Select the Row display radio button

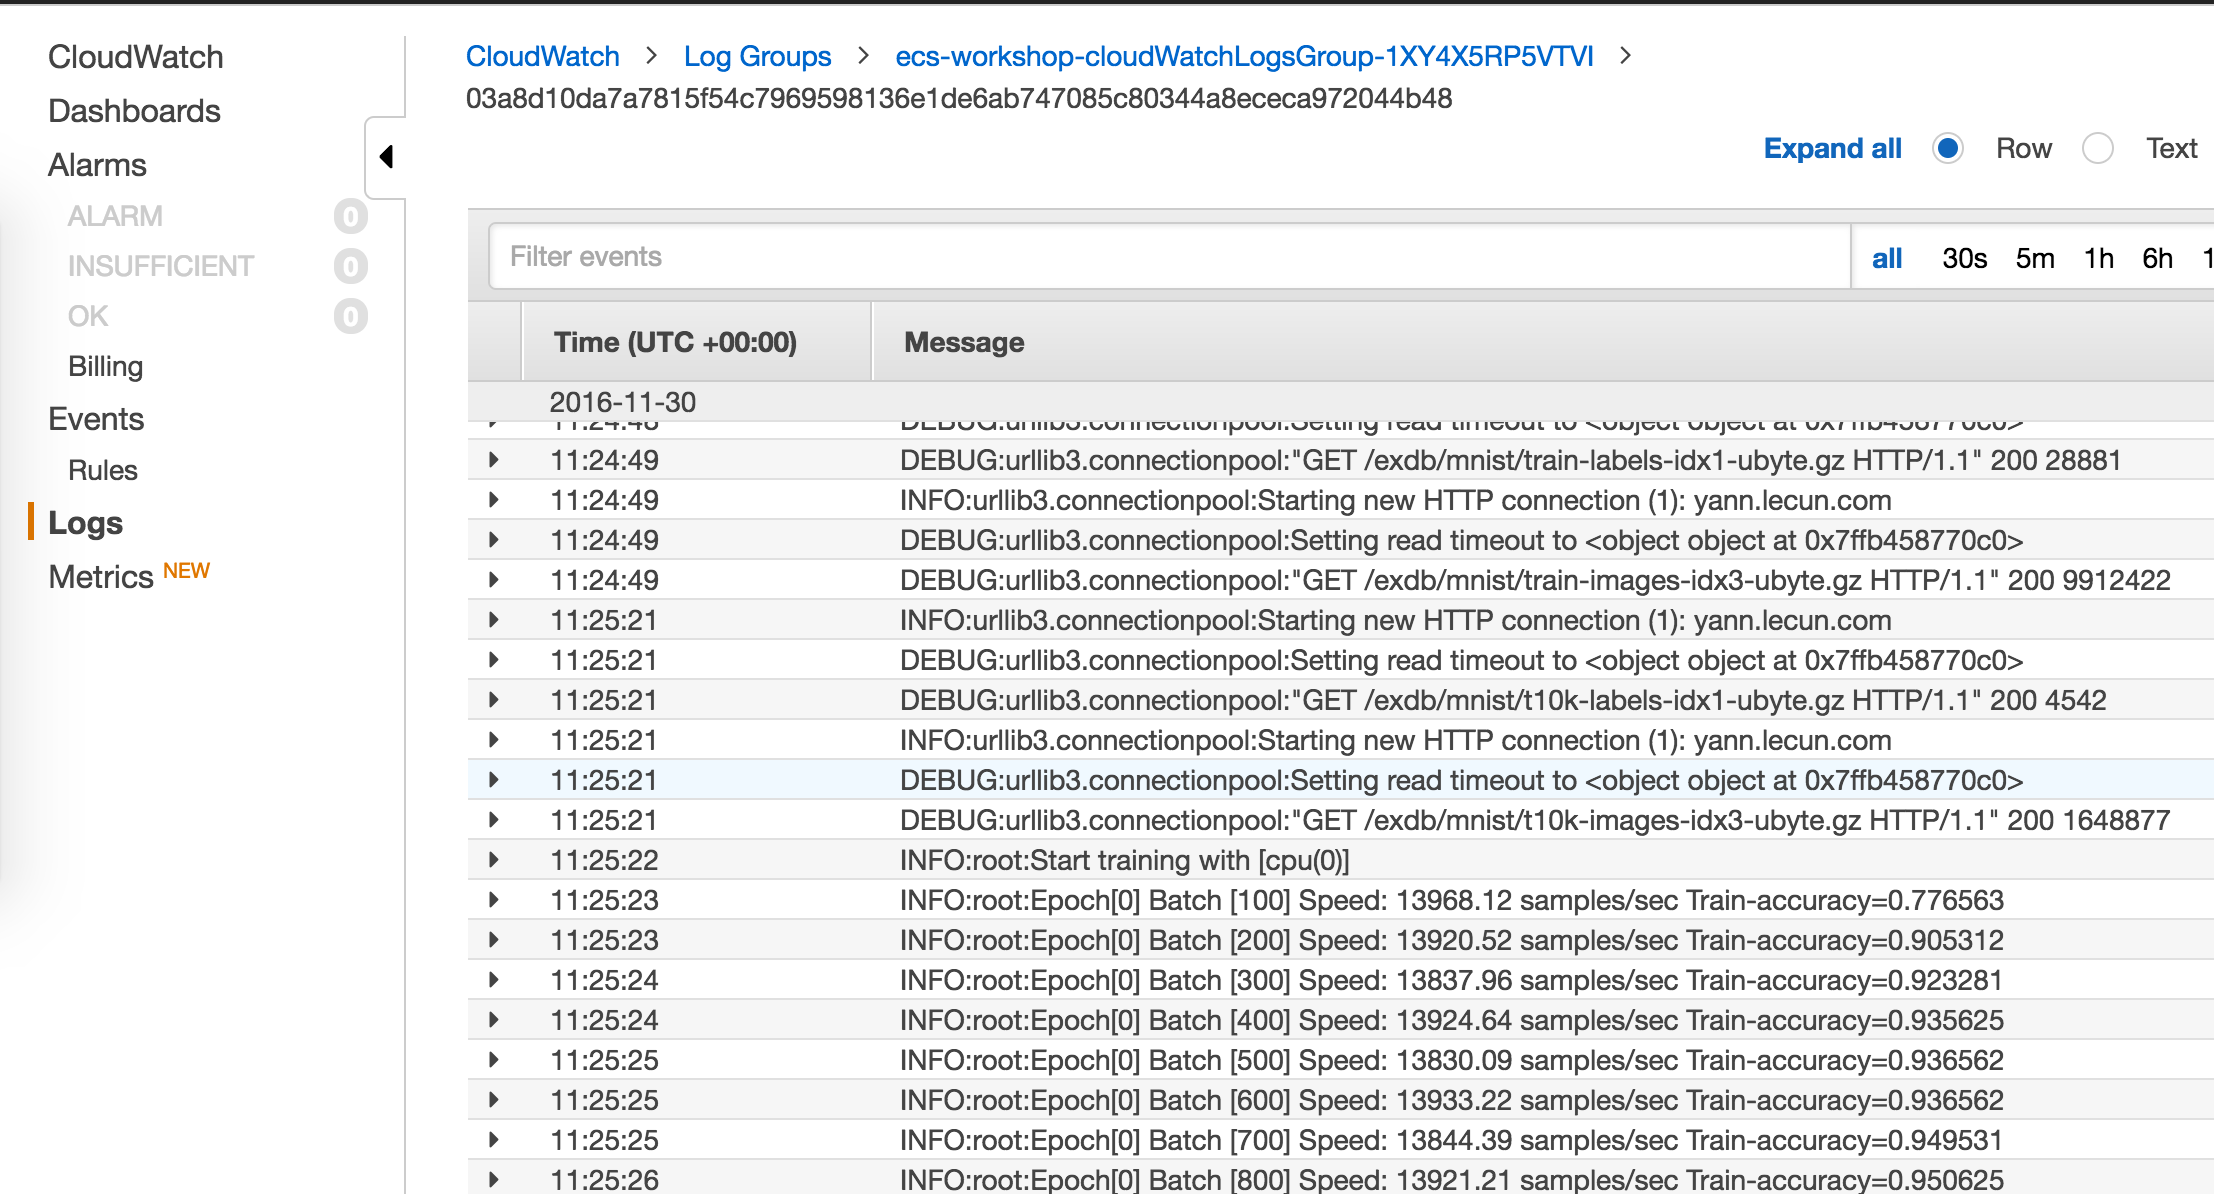pos(1947,148)
